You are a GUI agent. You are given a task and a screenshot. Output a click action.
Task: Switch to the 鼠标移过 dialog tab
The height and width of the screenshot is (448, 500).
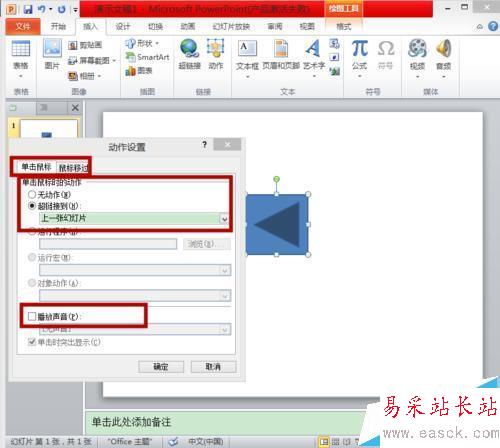pyautogui.click(x=73, y=168)
